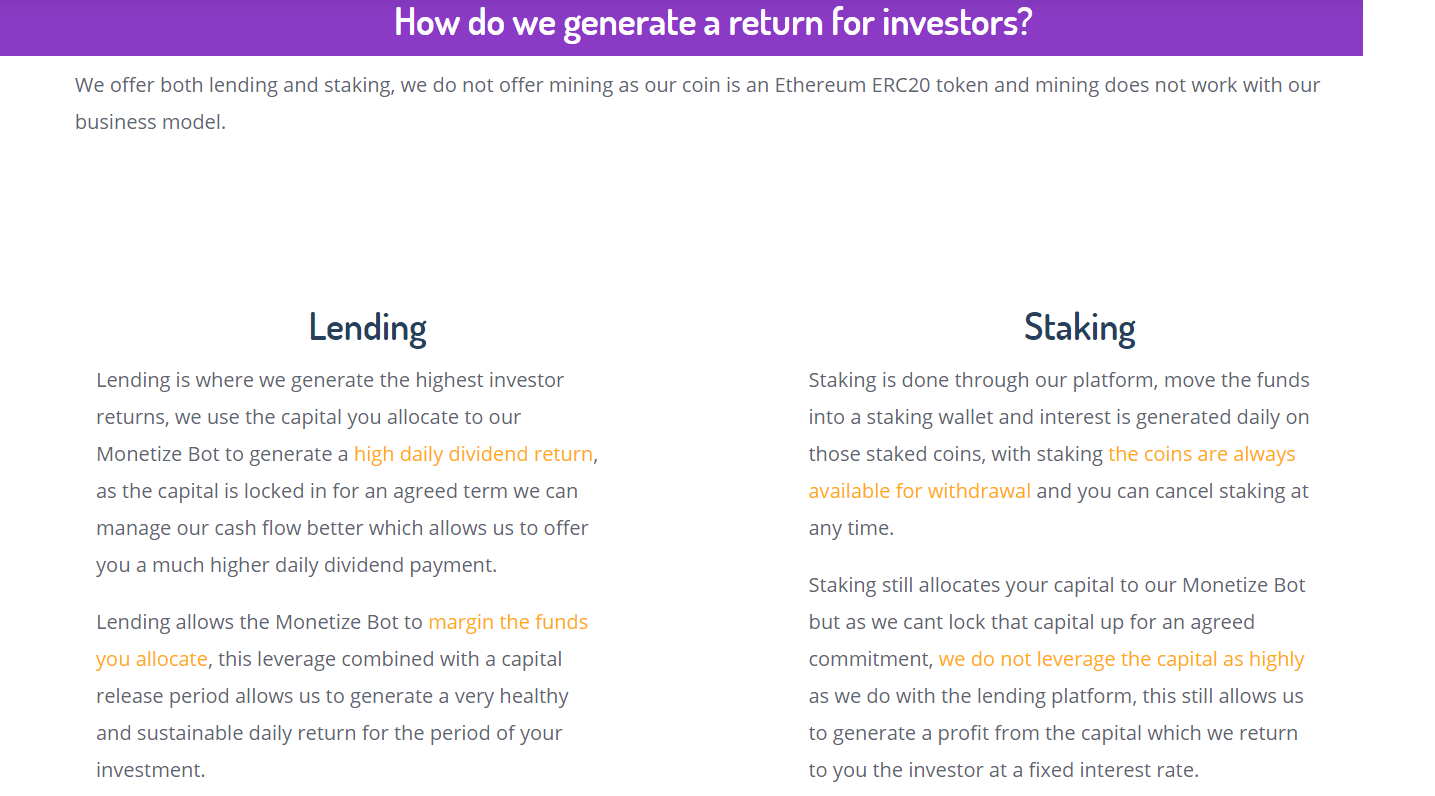Click the word 'investment.' ending Lending section
This screenshot has height=796, width=1435.
click(x=151, y=770)
